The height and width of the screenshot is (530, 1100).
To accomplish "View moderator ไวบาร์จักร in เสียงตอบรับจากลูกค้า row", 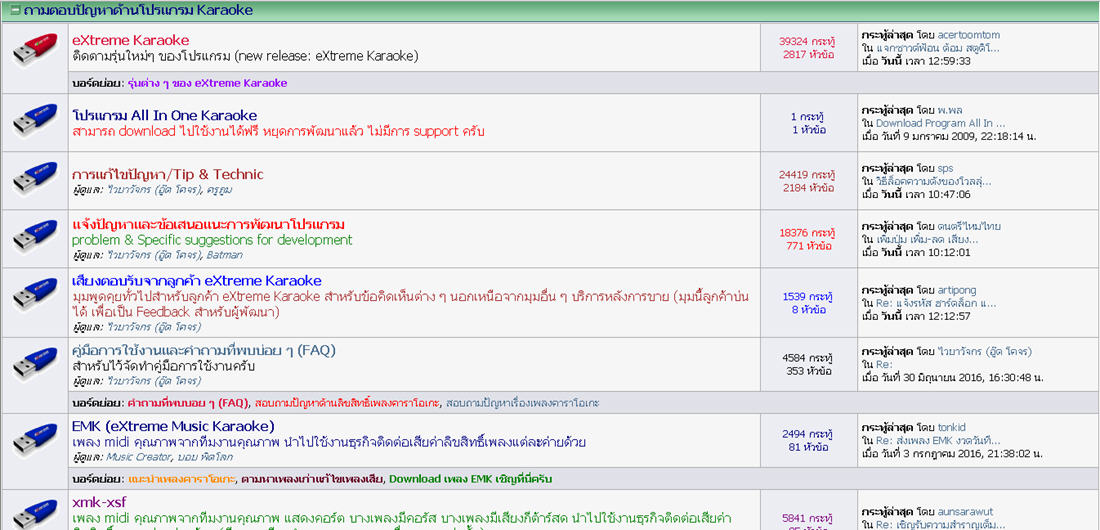I will 154,327.
